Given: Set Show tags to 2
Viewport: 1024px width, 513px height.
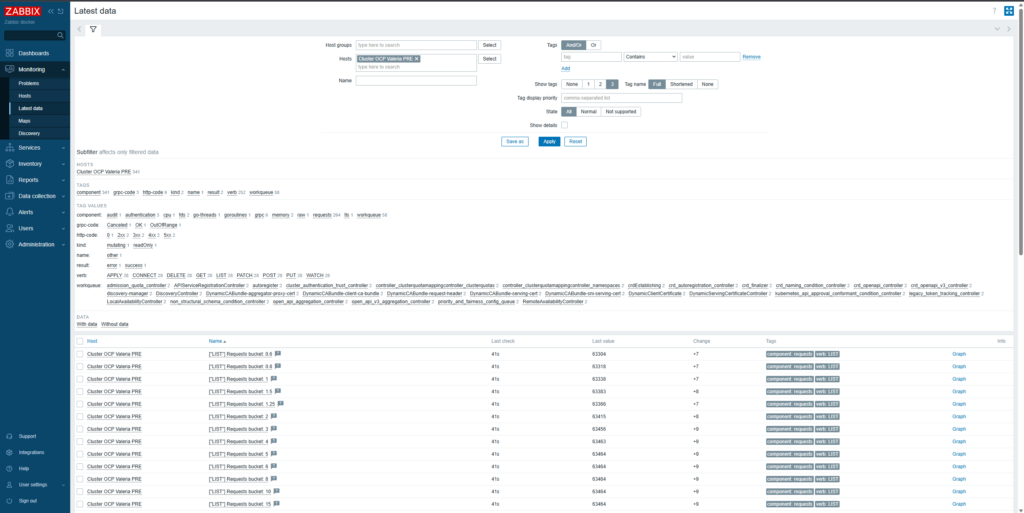Looking at the screenshot, I should pyautogui.click(x=600, y=84).
